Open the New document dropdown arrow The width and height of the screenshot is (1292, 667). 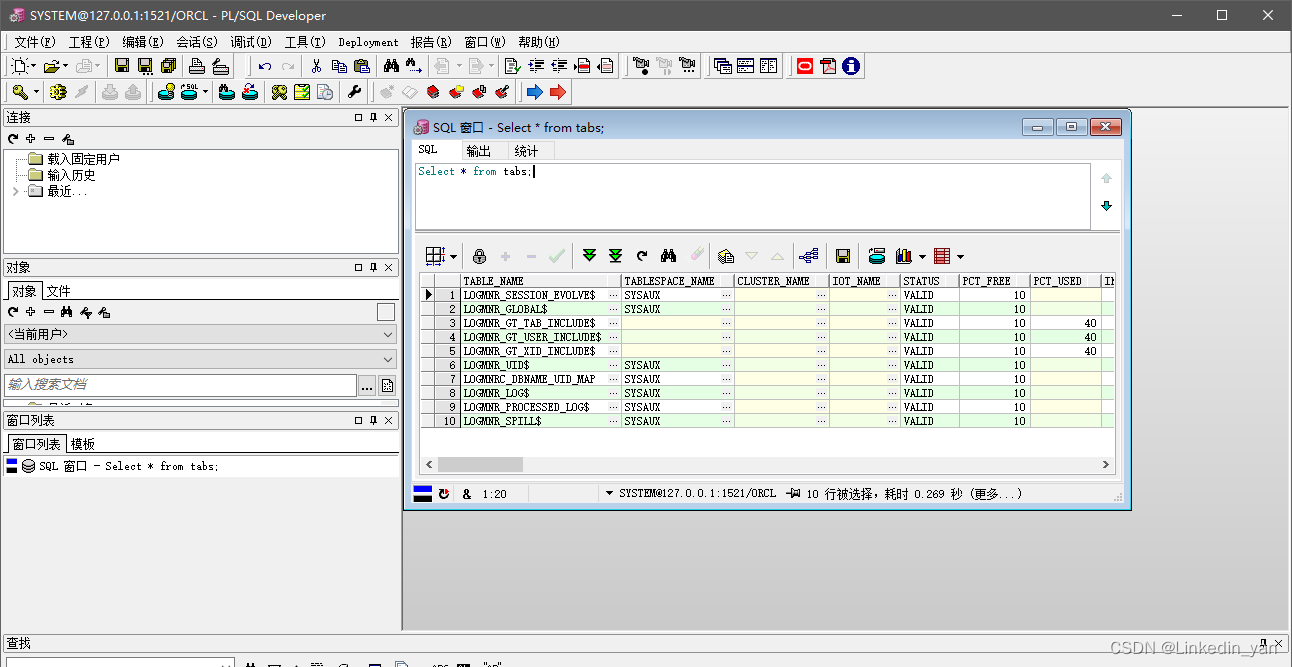click(33, 67)
